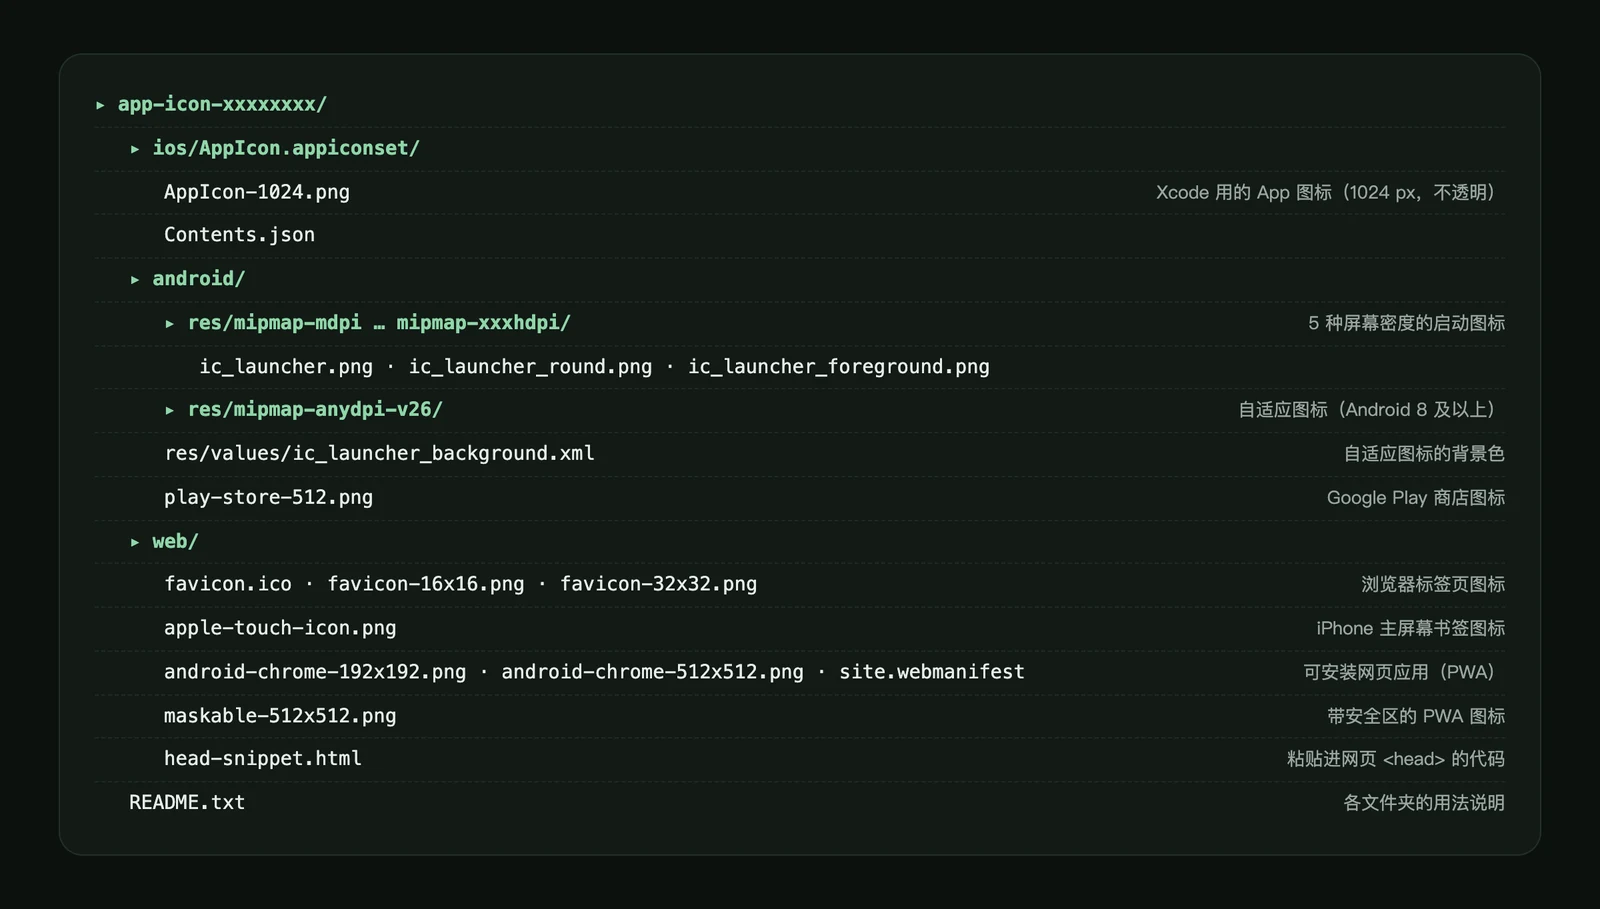Click the README.txt file
This screenshot has height=909, width=1600.
tap(187, 803)
